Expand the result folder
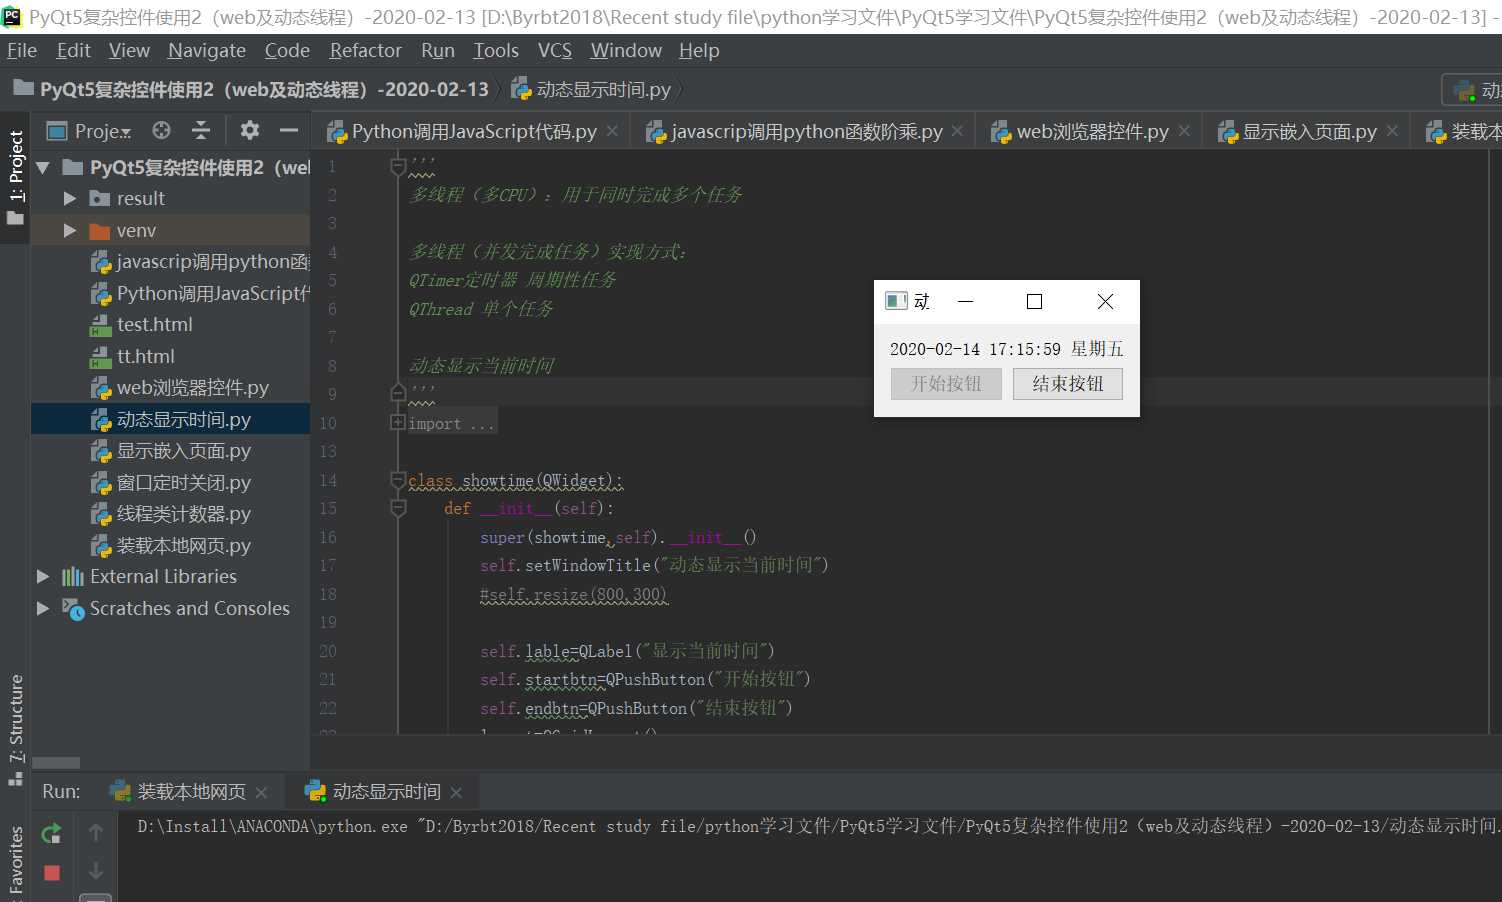Viewport: 1502px width, 902px height. coord(70,199)
